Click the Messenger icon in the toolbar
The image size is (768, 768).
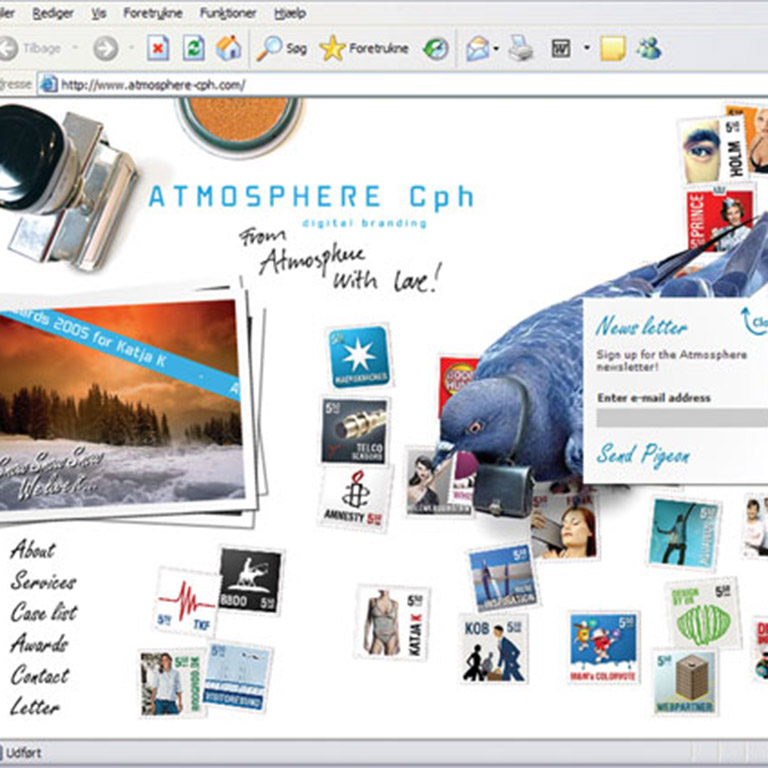point(648,47)
